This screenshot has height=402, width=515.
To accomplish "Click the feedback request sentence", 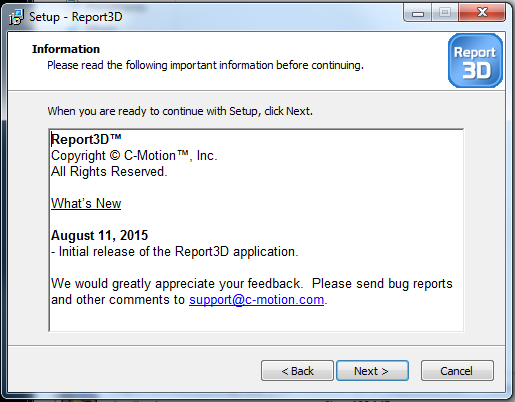I will coord(252,292).
